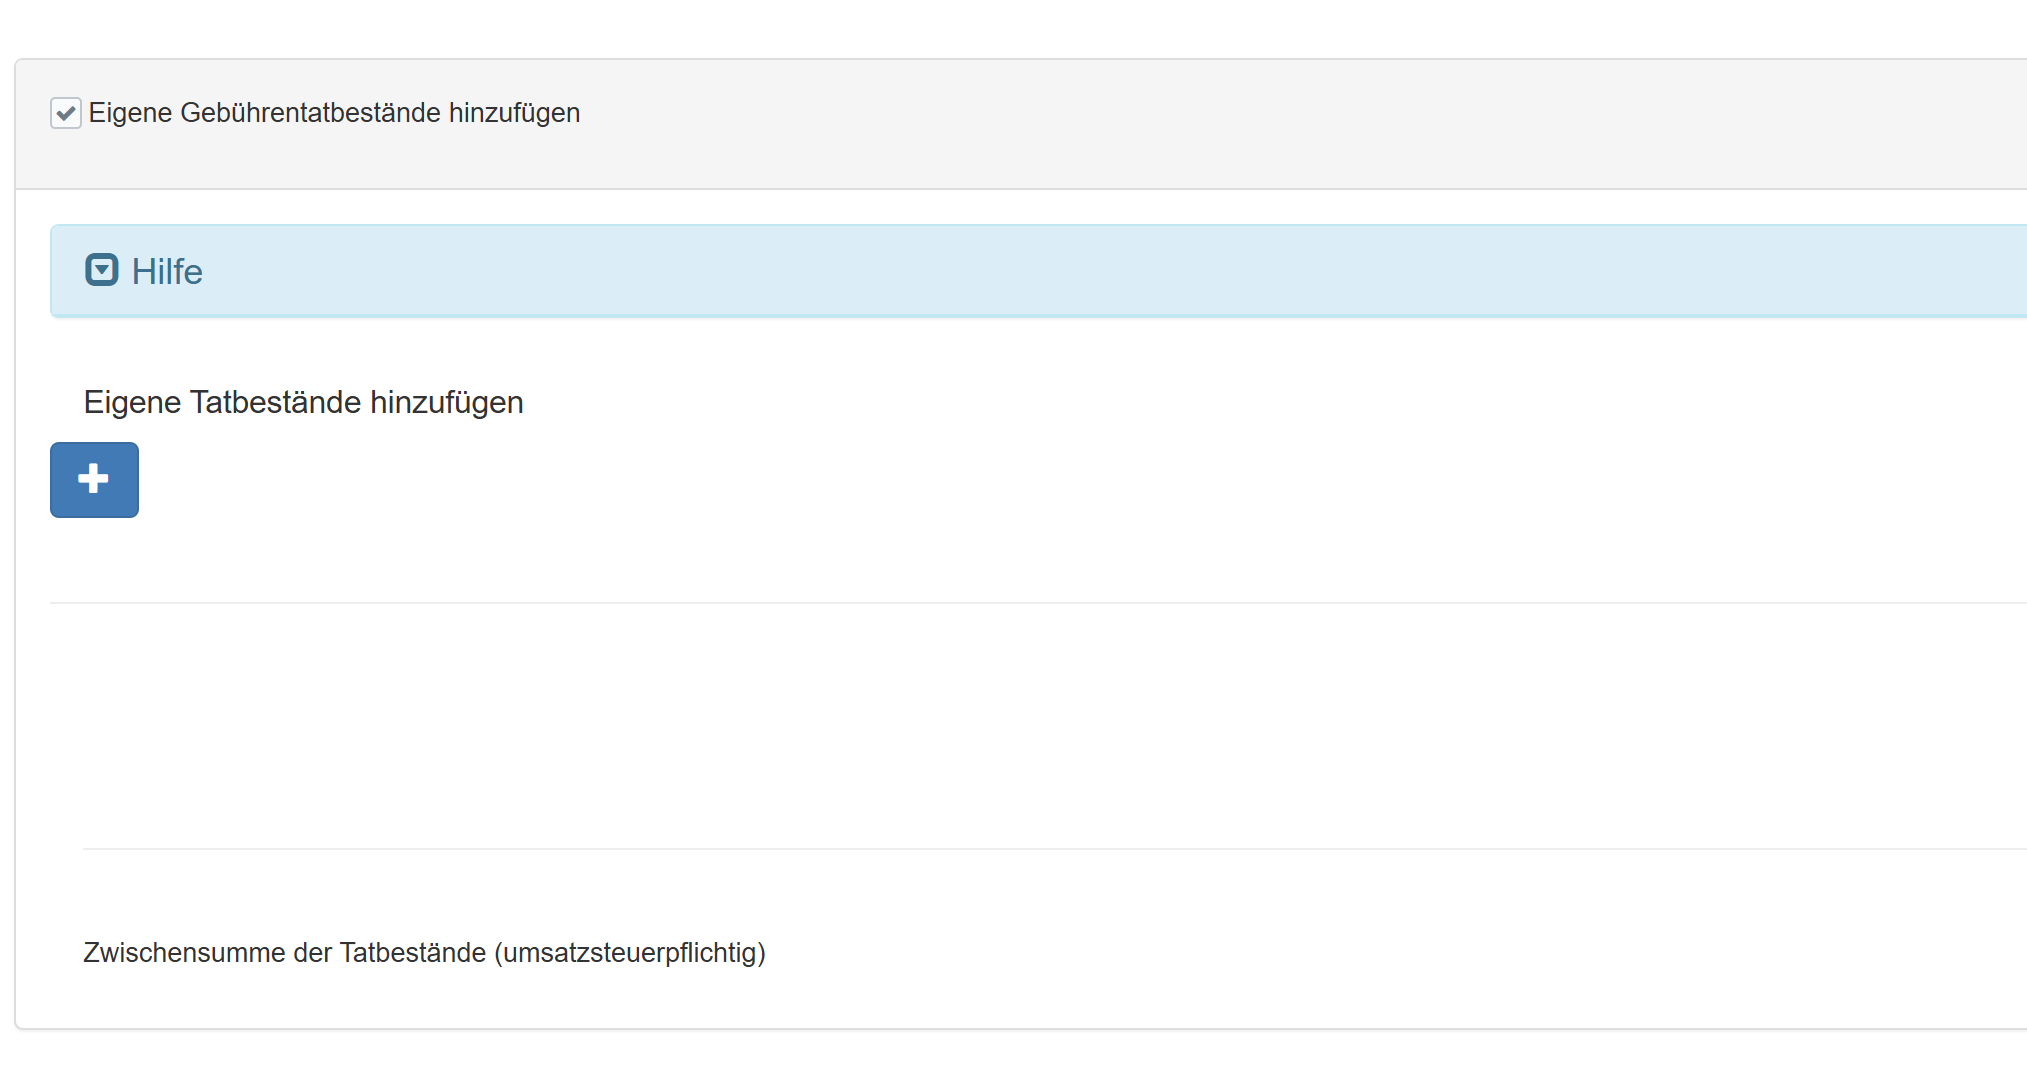Select the Zwischensumme der Tatbestände label
Screen dimensions: 2027x1084
[x=424, y=953]
